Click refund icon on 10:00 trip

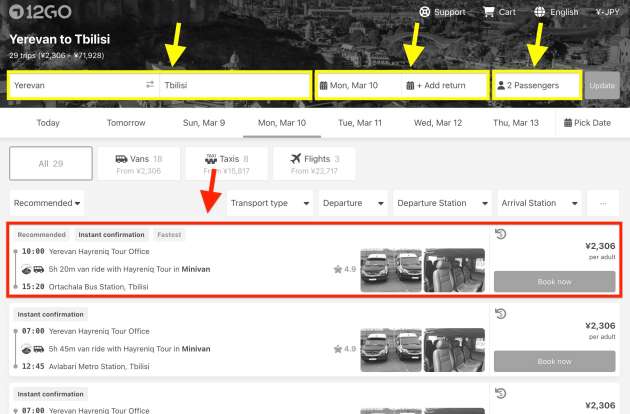pyautogui.click(x=500, y=234)
